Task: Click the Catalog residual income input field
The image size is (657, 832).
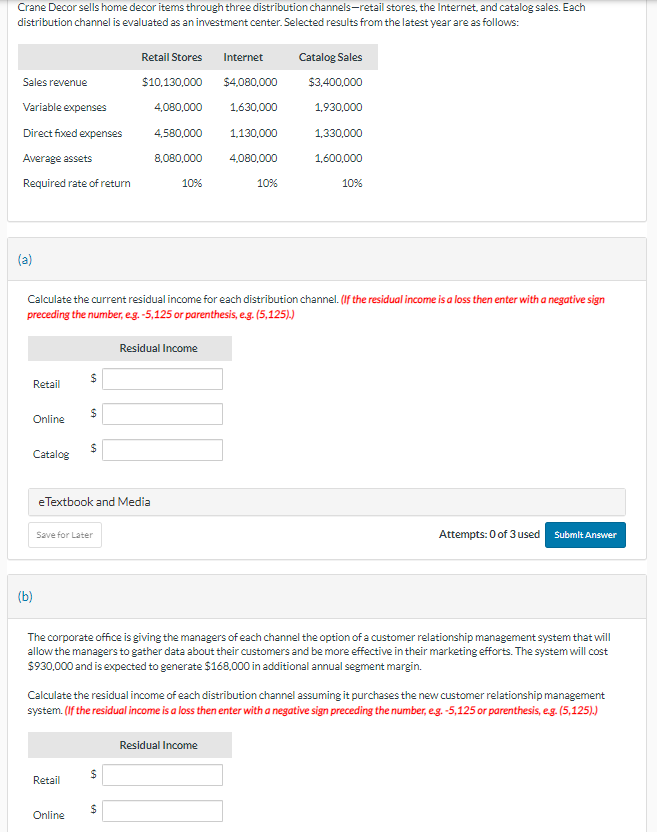Action: click(162, 450)
